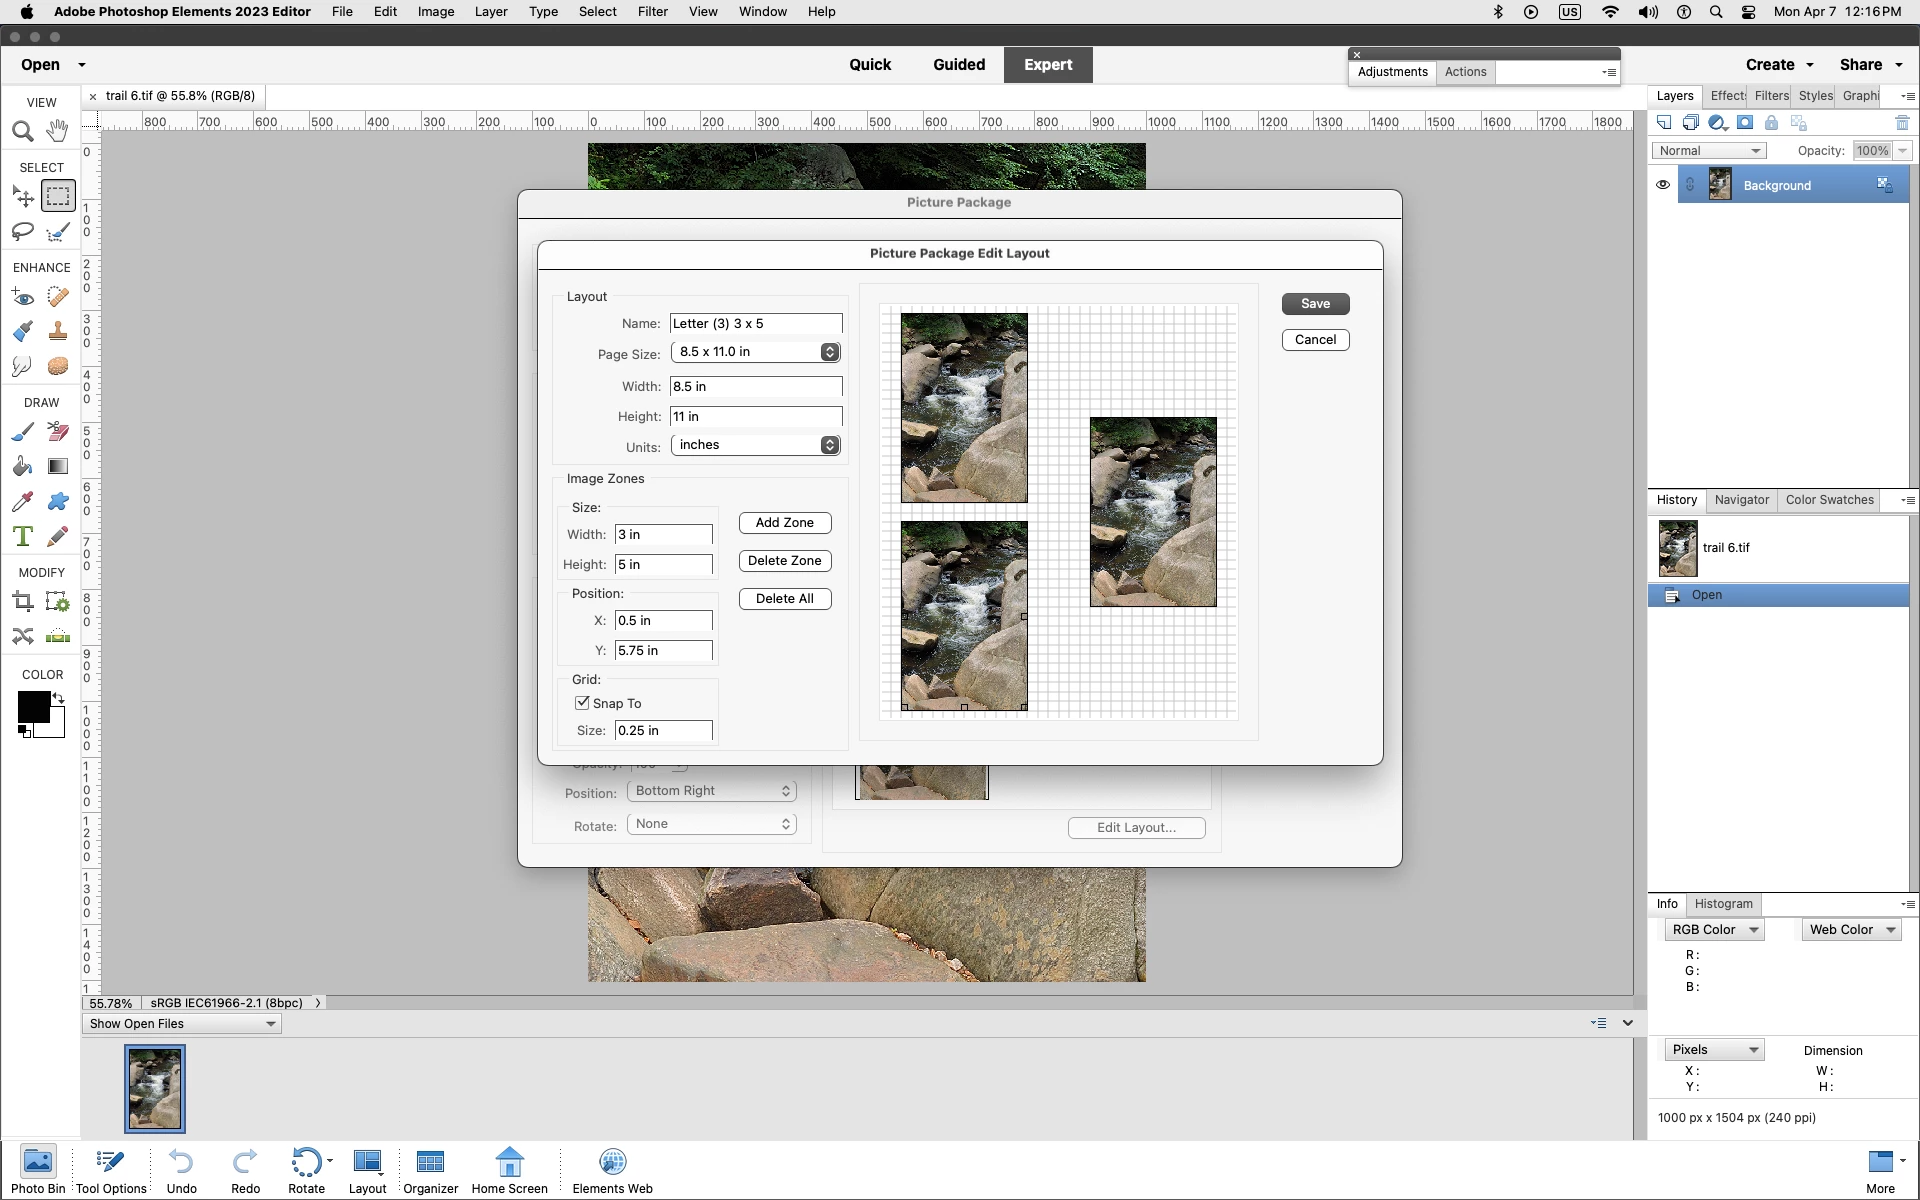Hide the Background layer visibility eye
The width and height of the screenshot is (1920, 1200).
[1662, 185]
